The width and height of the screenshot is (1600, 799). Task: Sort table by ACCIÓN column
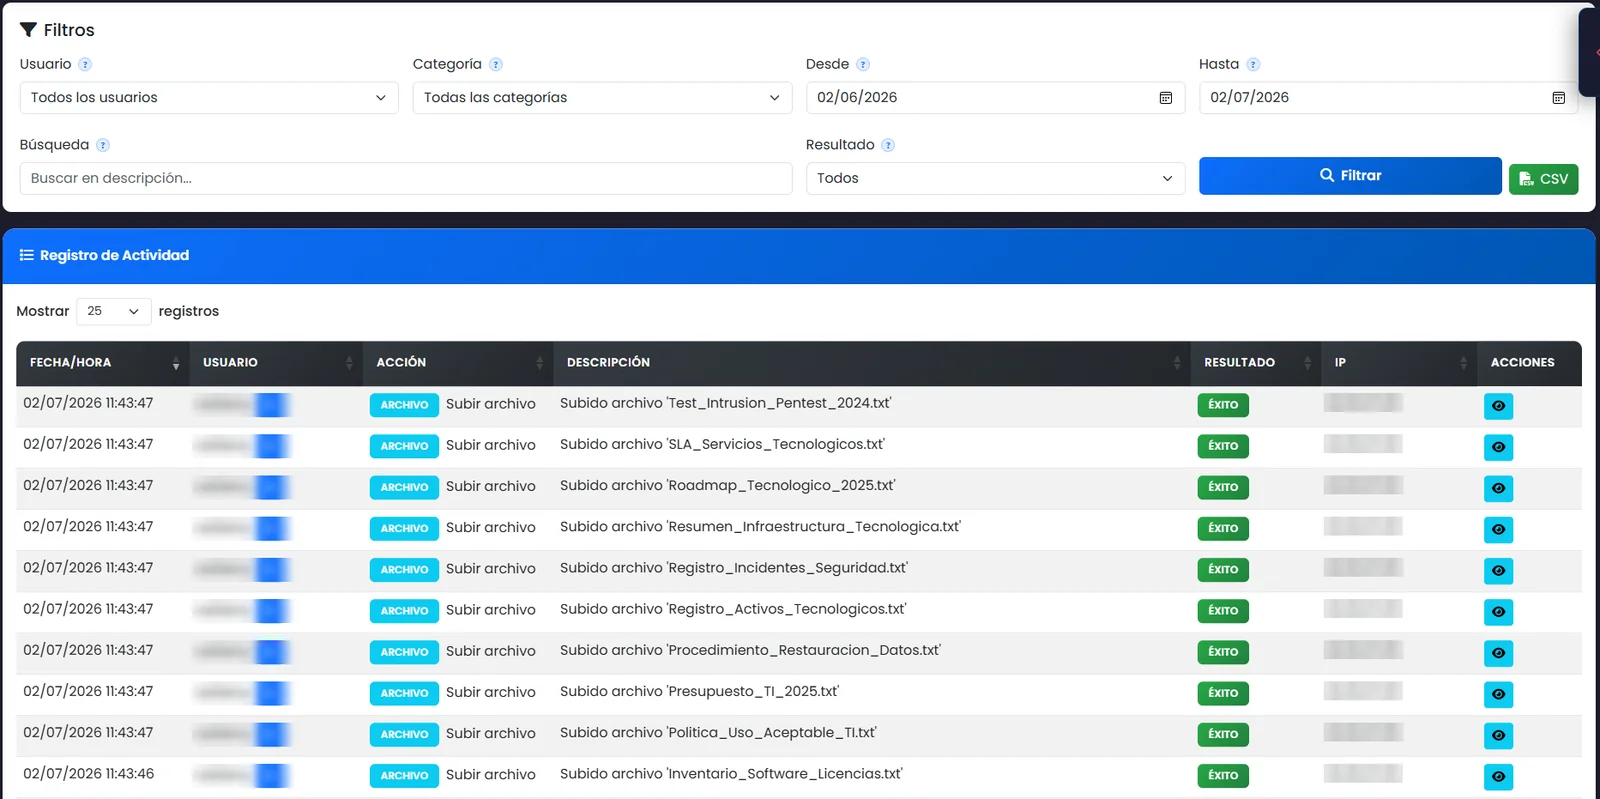click(x=458, y=363)
